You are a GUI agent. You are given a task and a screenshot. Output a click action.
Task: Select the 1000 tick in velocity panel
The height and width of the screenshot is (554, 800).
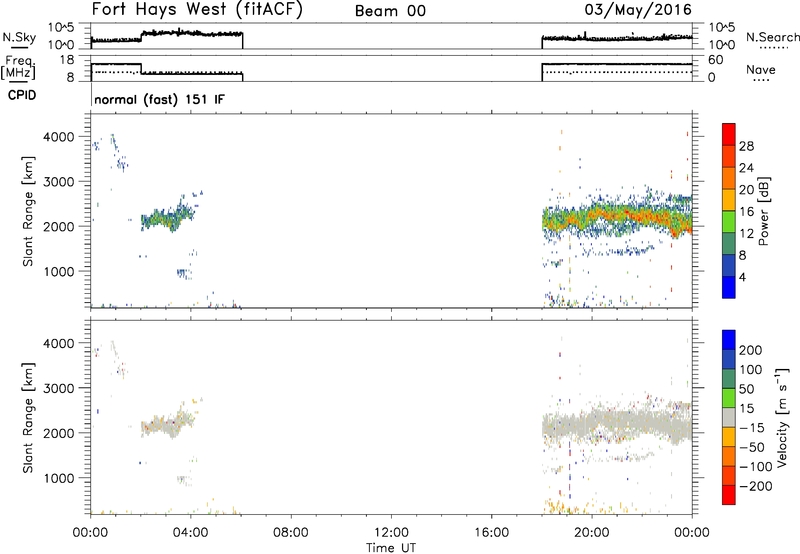(59, 478)
